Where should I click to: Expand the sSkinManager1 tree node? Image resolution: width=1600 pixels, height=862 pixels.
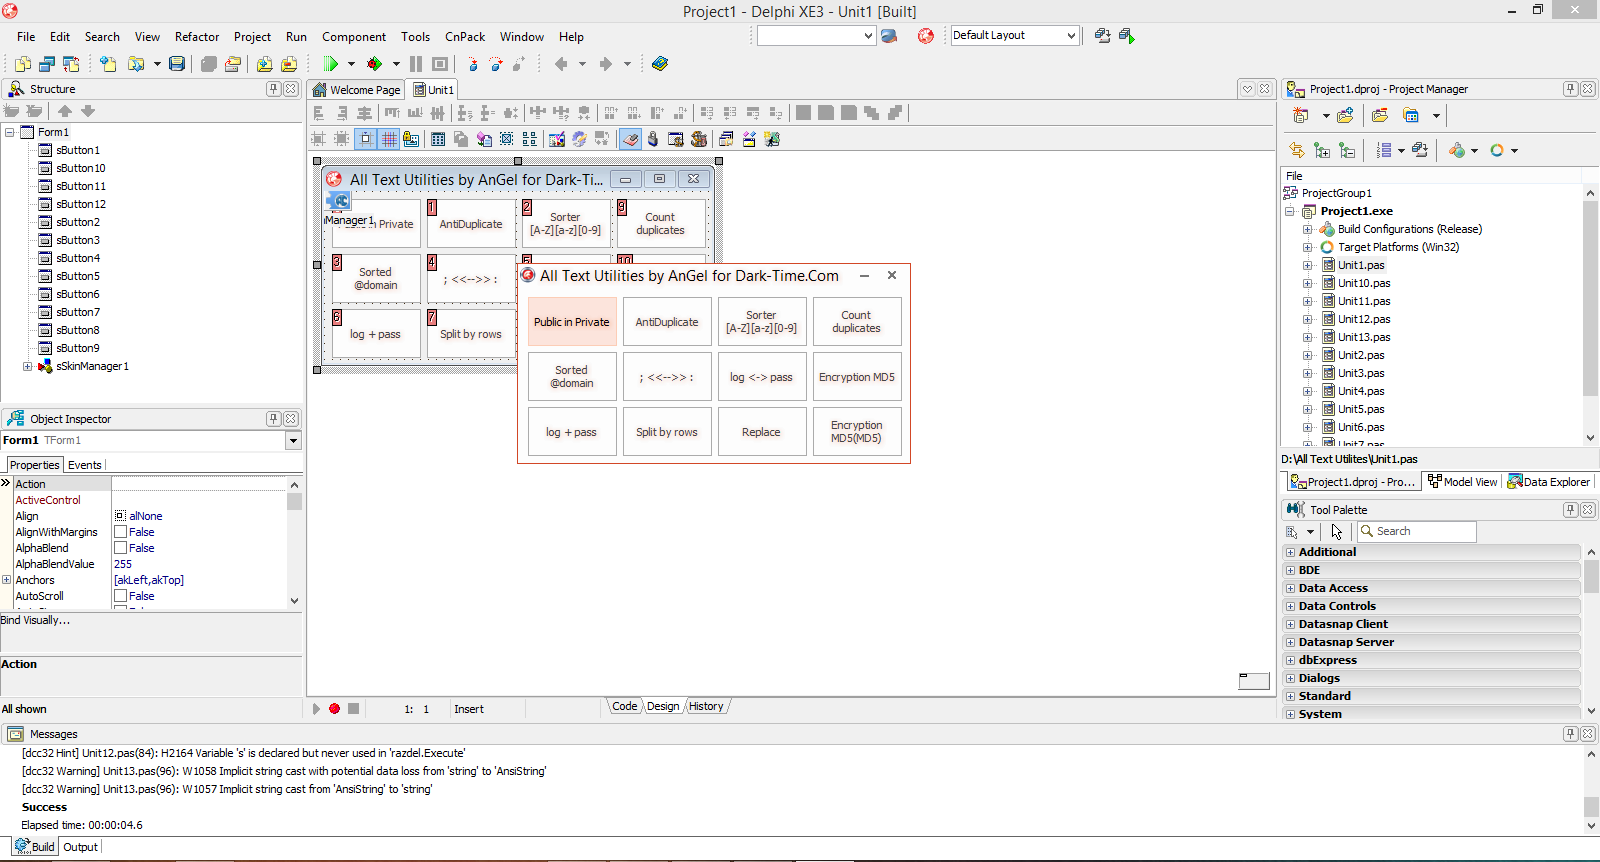pos(28,366)
